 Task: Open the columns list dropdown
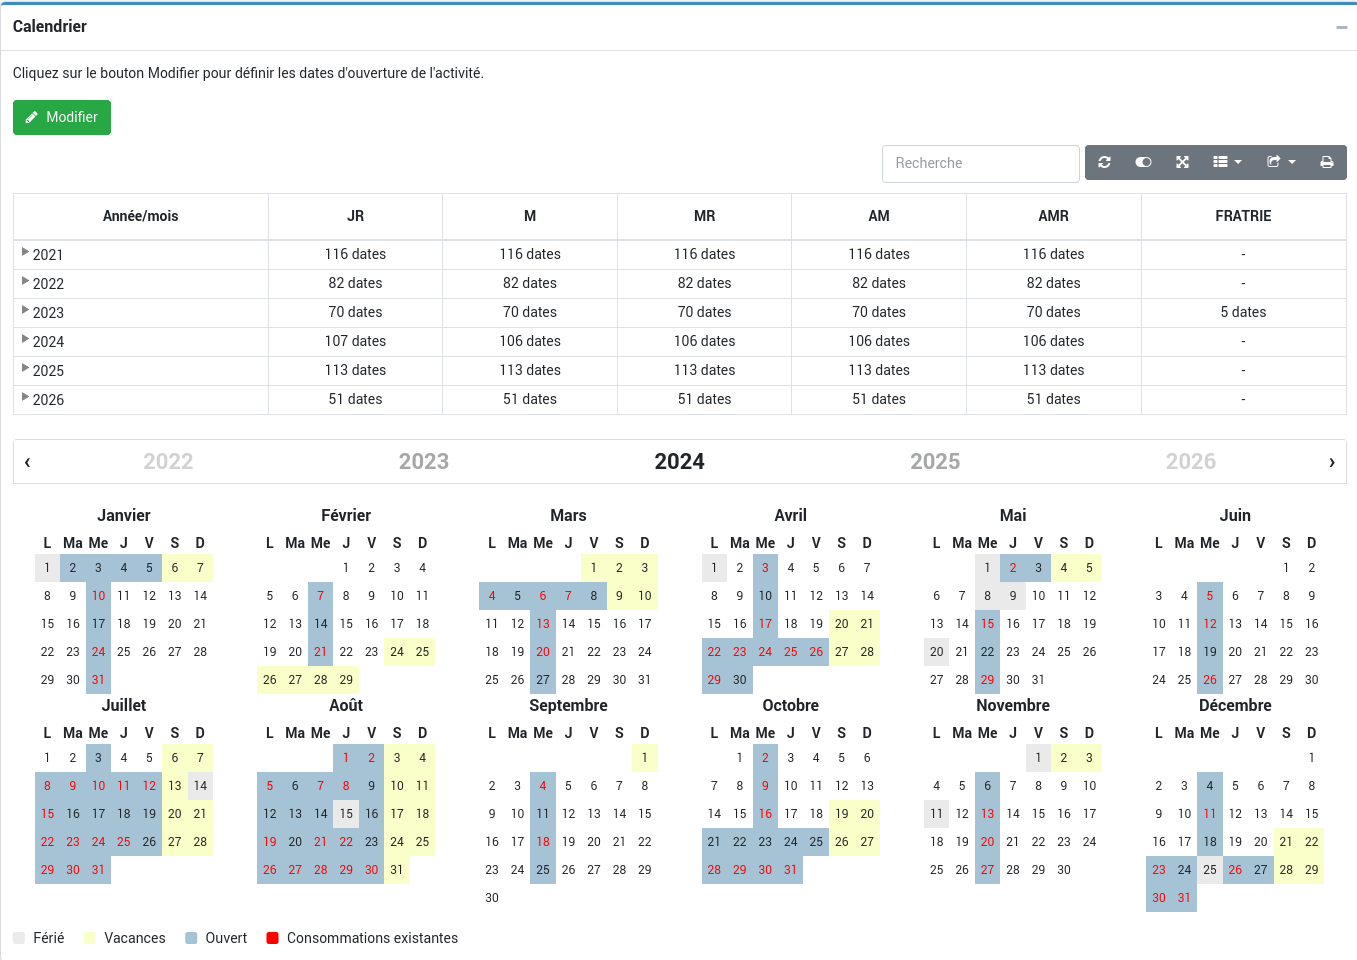coord(1226,162)
